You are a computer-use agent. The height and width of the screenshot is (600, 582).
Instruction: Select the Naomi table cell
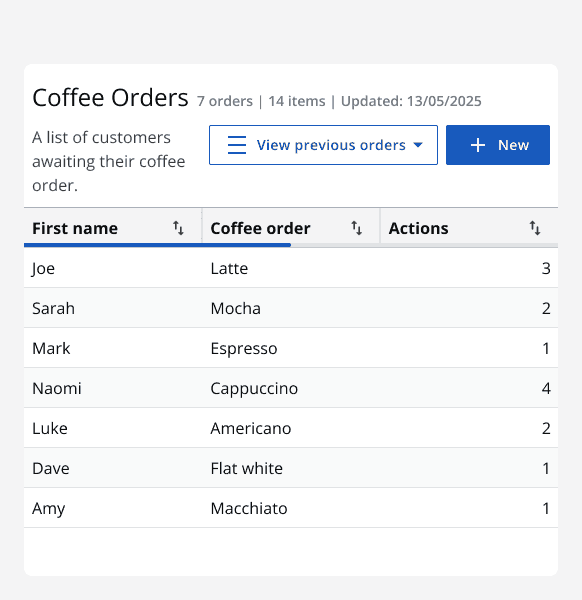click(x=113, y=388)
